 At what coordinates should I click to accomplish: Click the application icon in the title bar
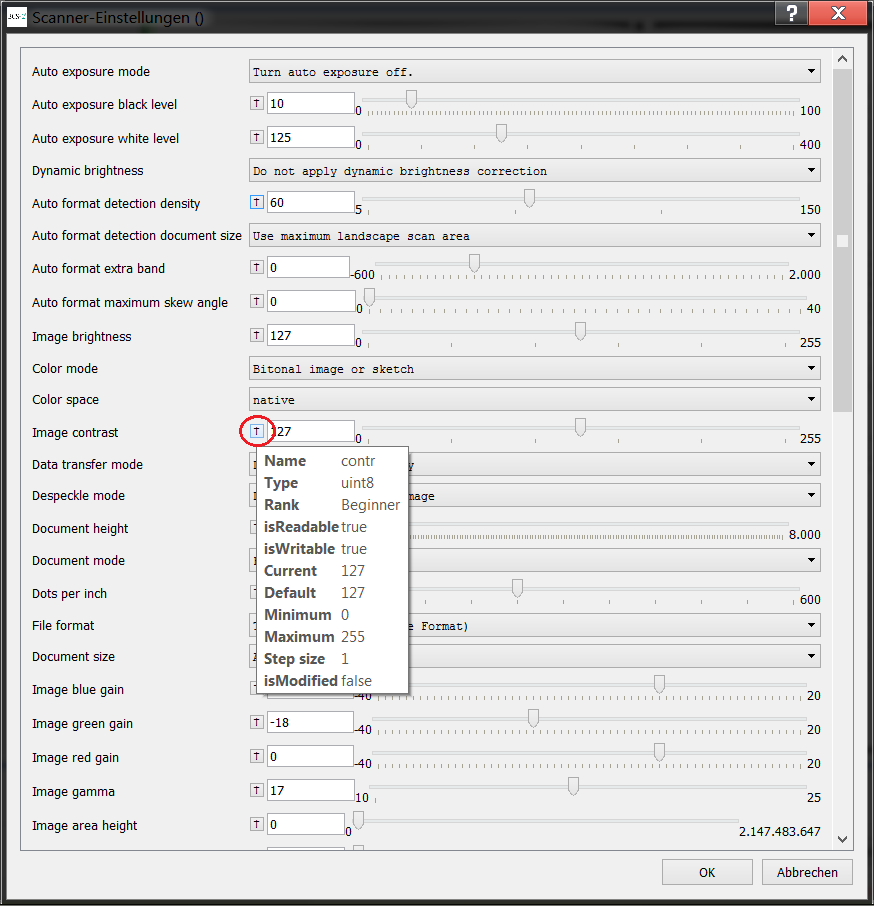click(x=17, y=17)
